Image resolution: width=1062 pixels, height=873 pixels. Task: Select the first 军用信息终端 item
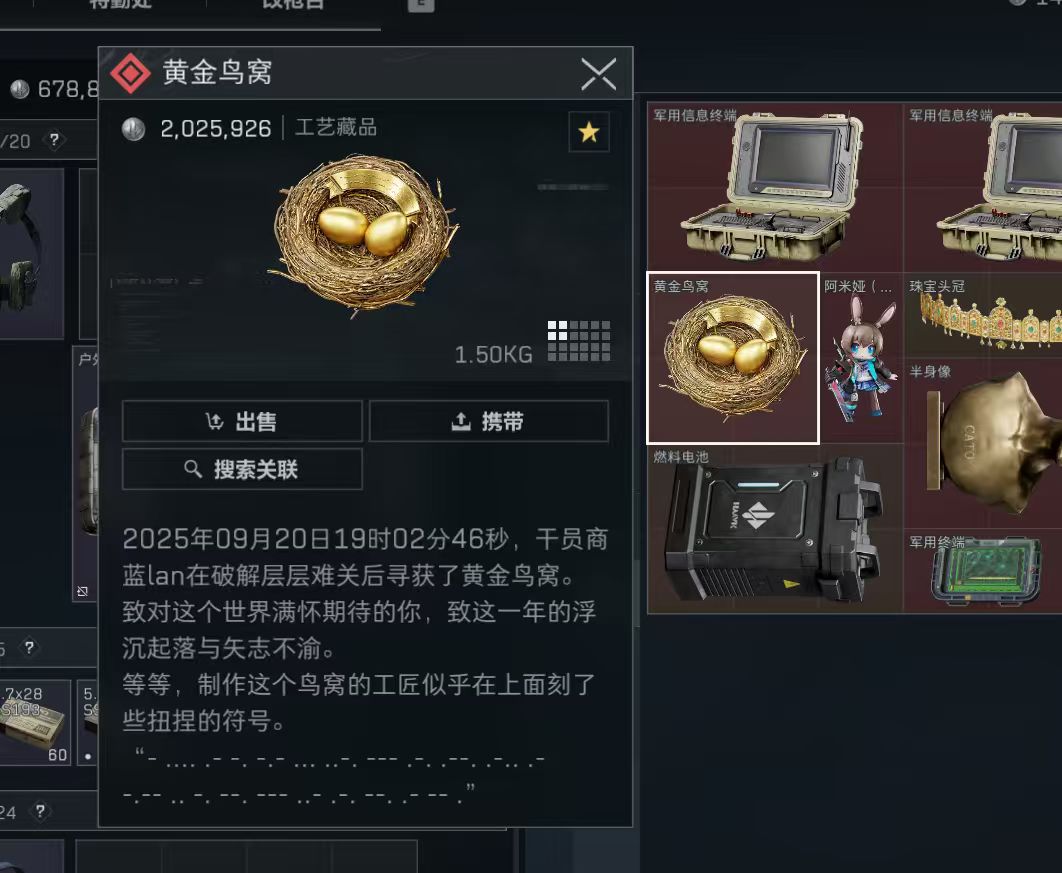[x=775, y=186]
